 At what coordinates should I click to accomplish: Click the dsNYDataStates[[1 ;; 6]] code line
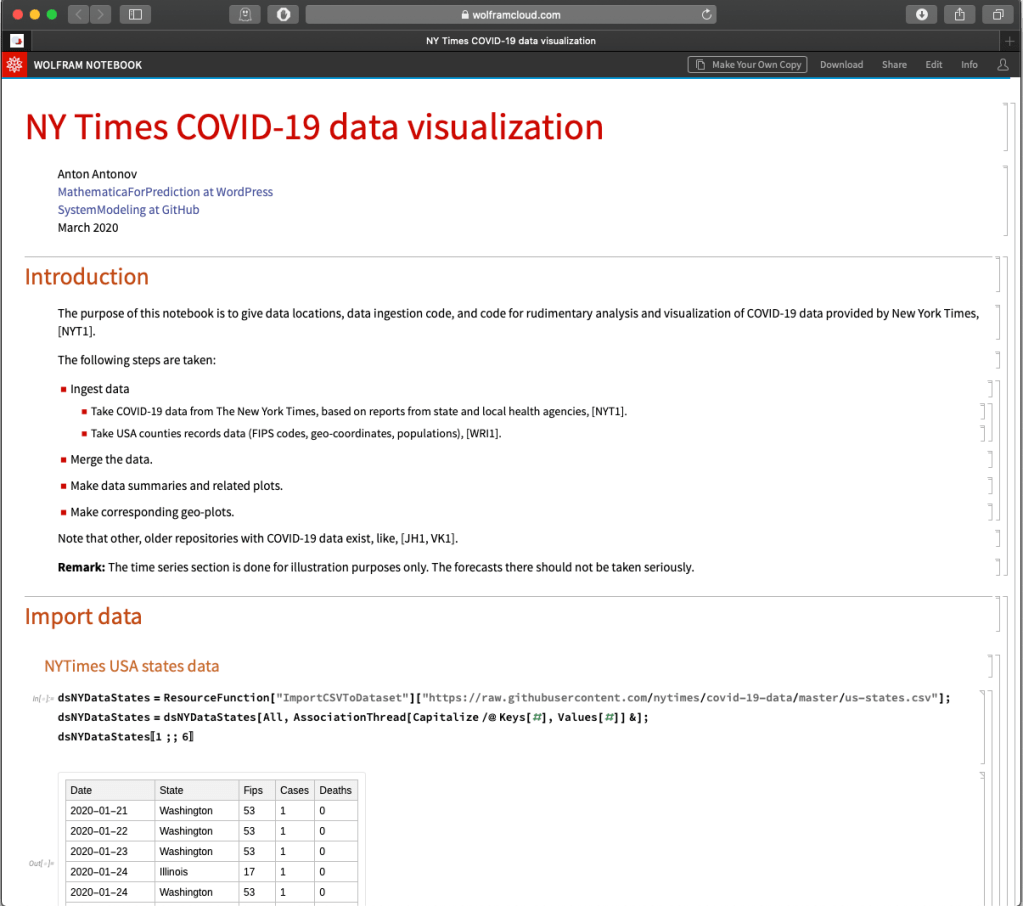pos(125,736)
